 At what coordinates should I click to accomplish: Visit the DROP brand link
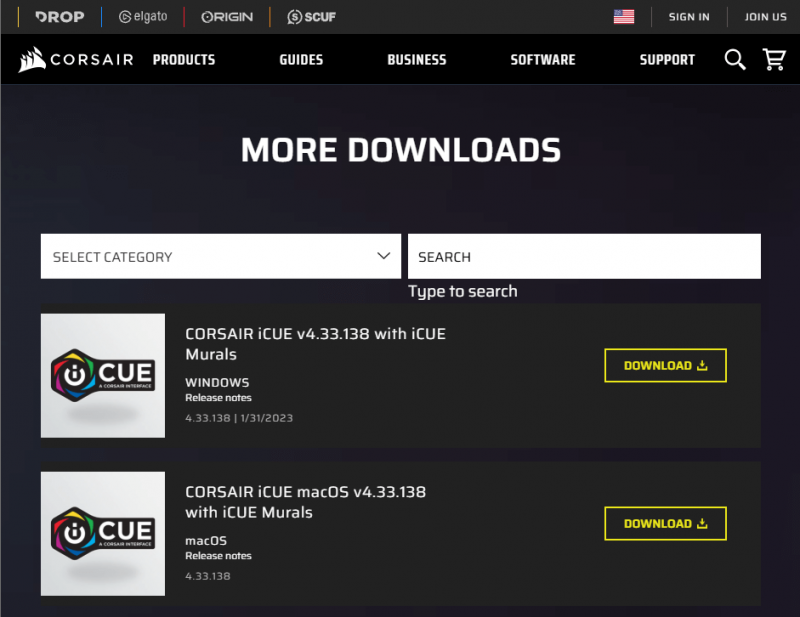coord(60,17)
